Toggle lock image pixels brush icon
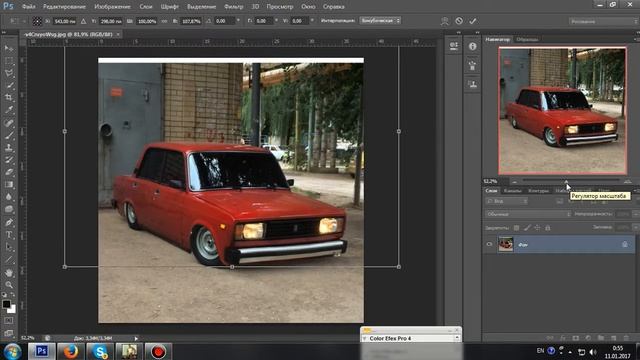 (x=527, y=228)
